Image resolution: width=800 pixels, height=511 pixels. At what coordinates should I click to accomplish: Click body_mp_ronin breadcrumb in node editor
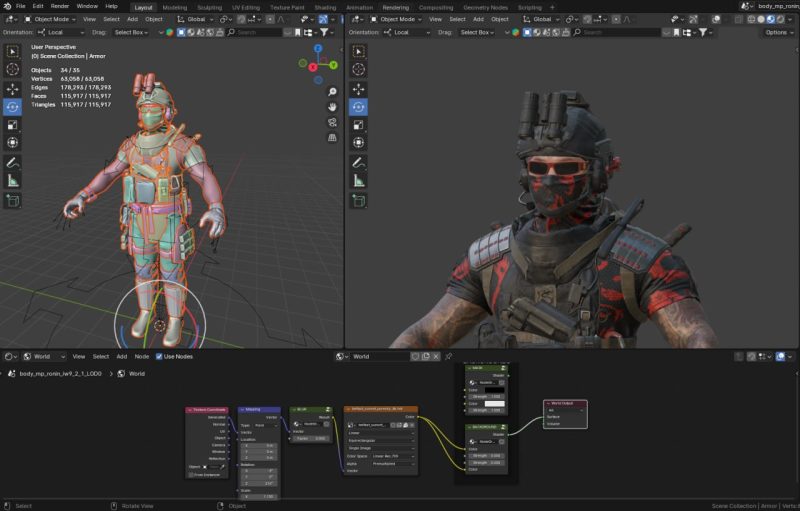[62, 374]
